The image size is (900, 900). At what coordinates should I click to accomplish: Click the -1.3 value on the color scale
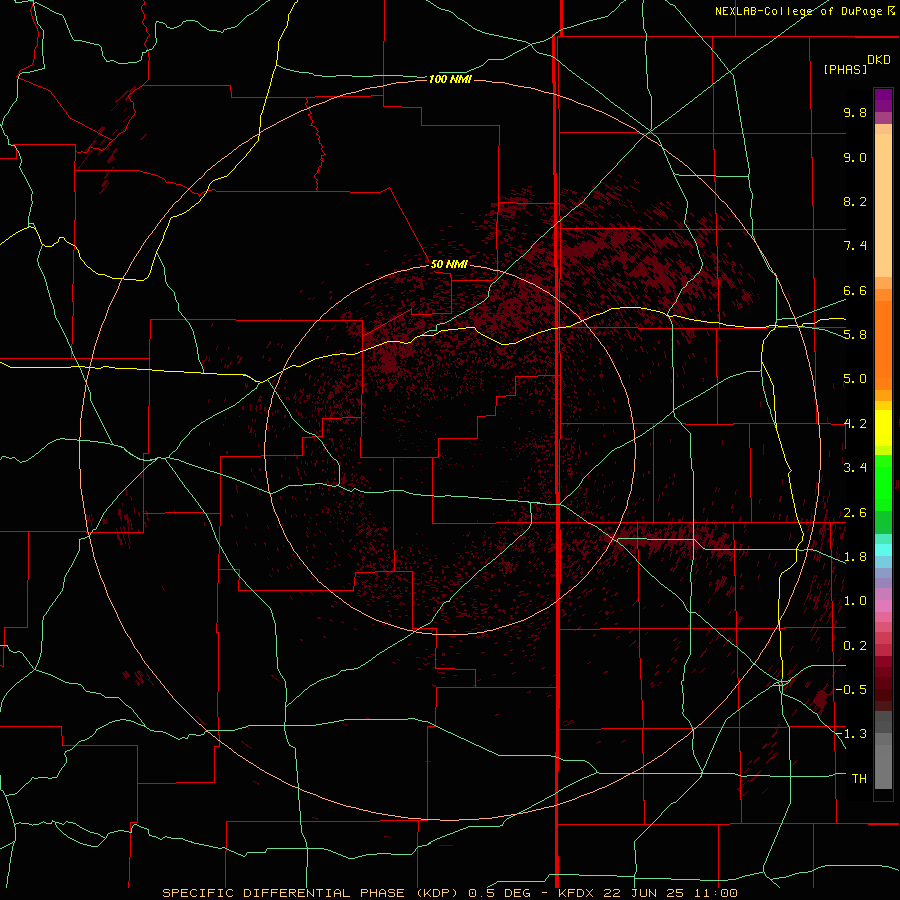coord(851,734)
